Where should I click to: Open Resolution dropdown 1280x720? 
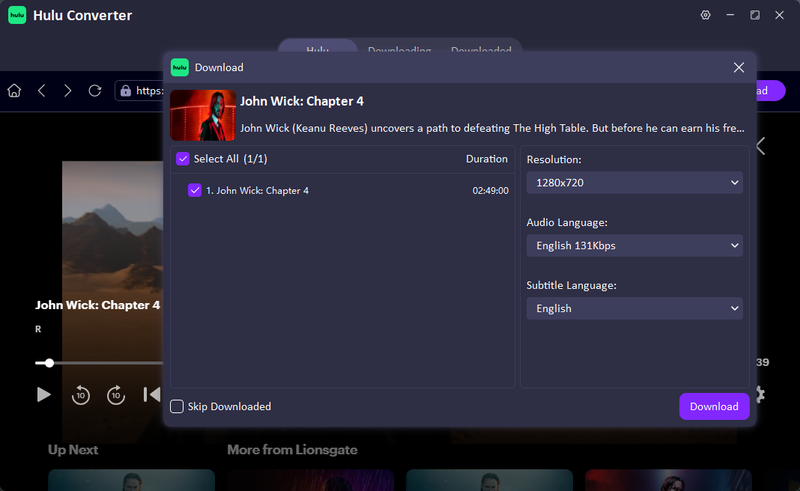[634, 183]
